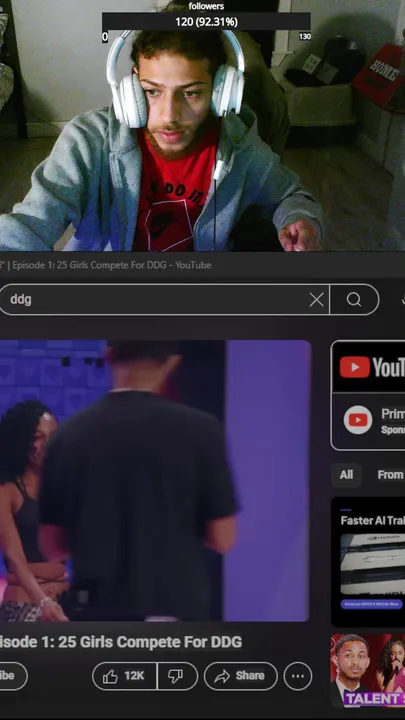Click the magnifying glass search button
The width and height of the screenshot is (405, 720).
pyautogui.click(x=354, y=300)
